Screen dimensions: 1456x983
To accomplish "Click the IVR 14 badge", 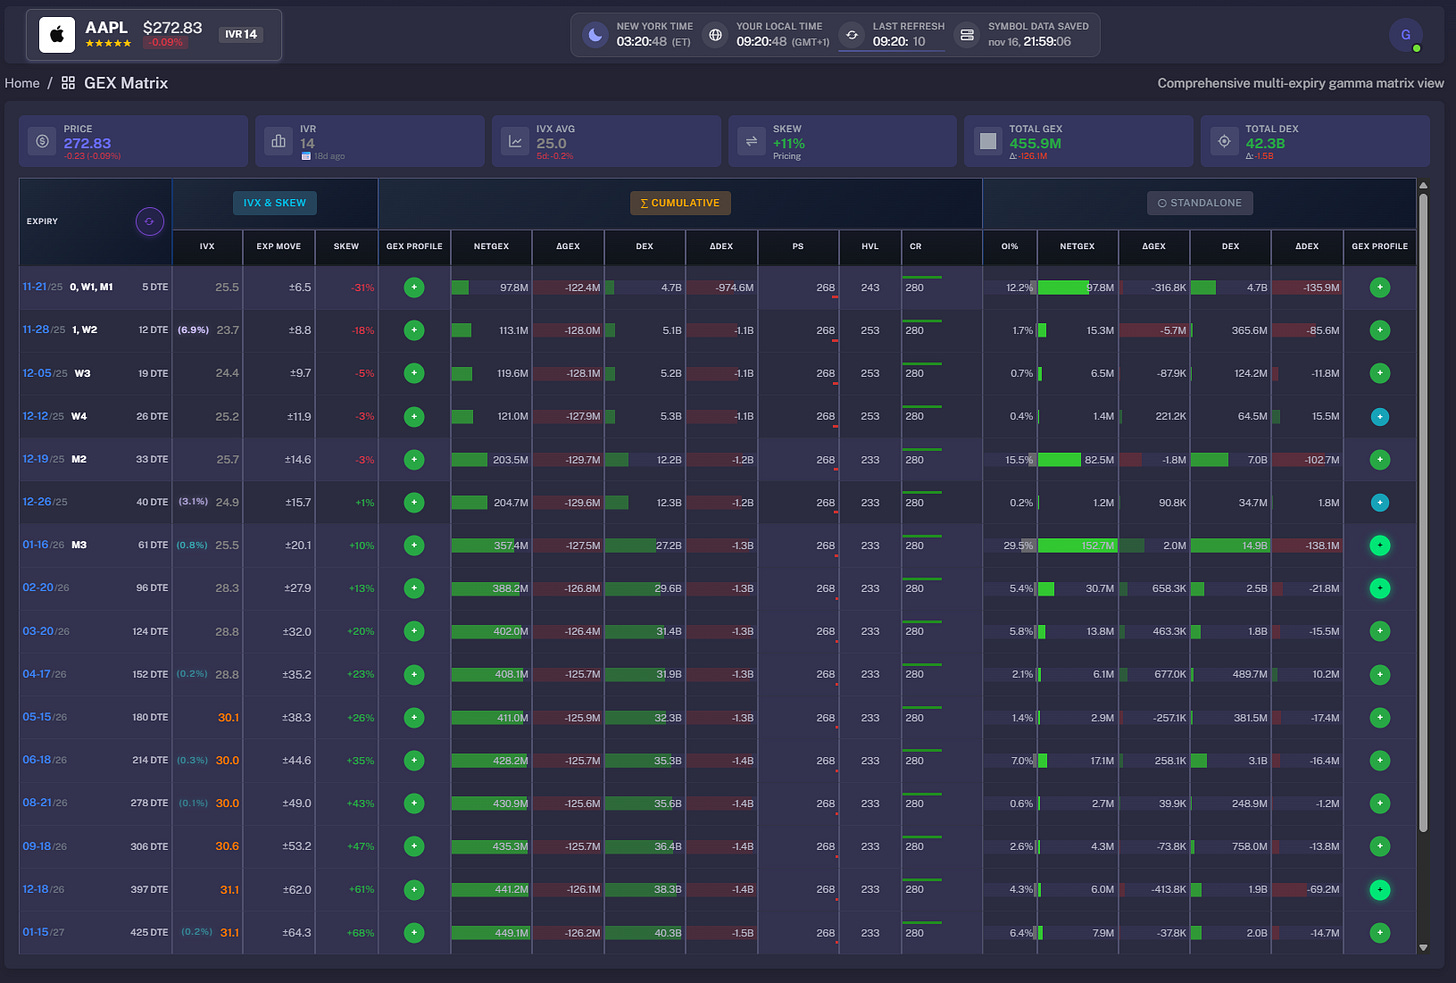I will click(241, 34).
